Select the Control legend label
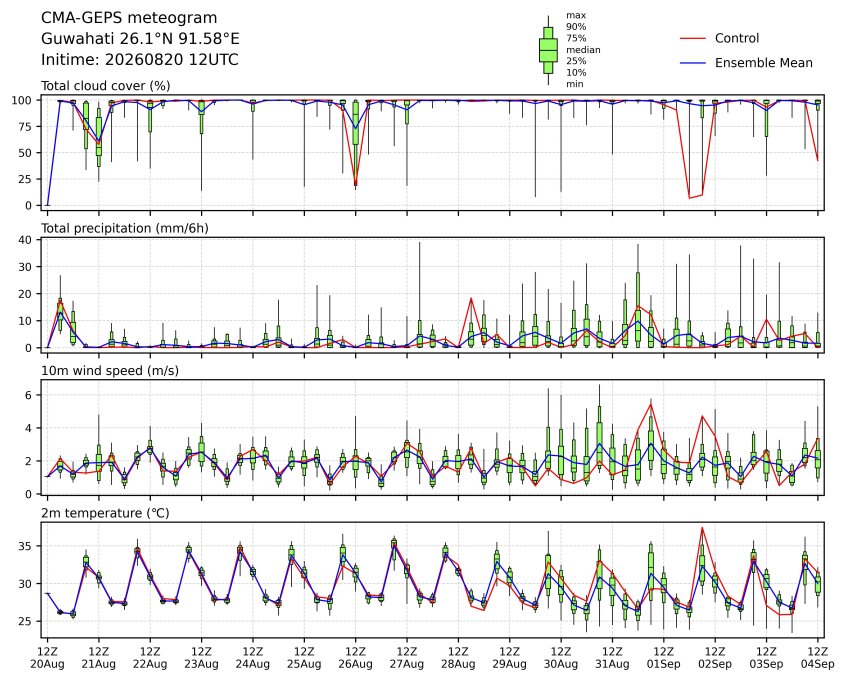846x681 pixels. [736, 38]
